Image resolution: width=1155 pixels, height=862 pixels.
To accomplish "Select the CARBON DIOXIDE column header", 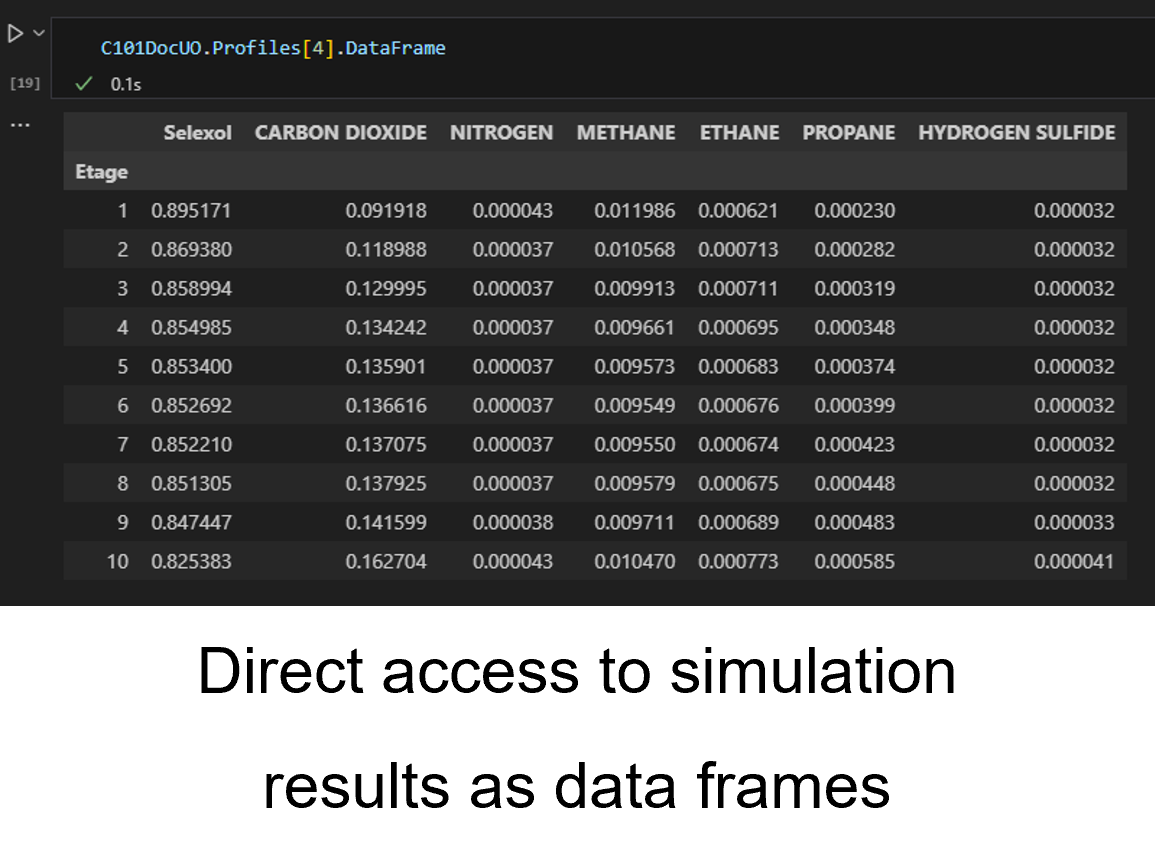I will [x=340, y=133].
